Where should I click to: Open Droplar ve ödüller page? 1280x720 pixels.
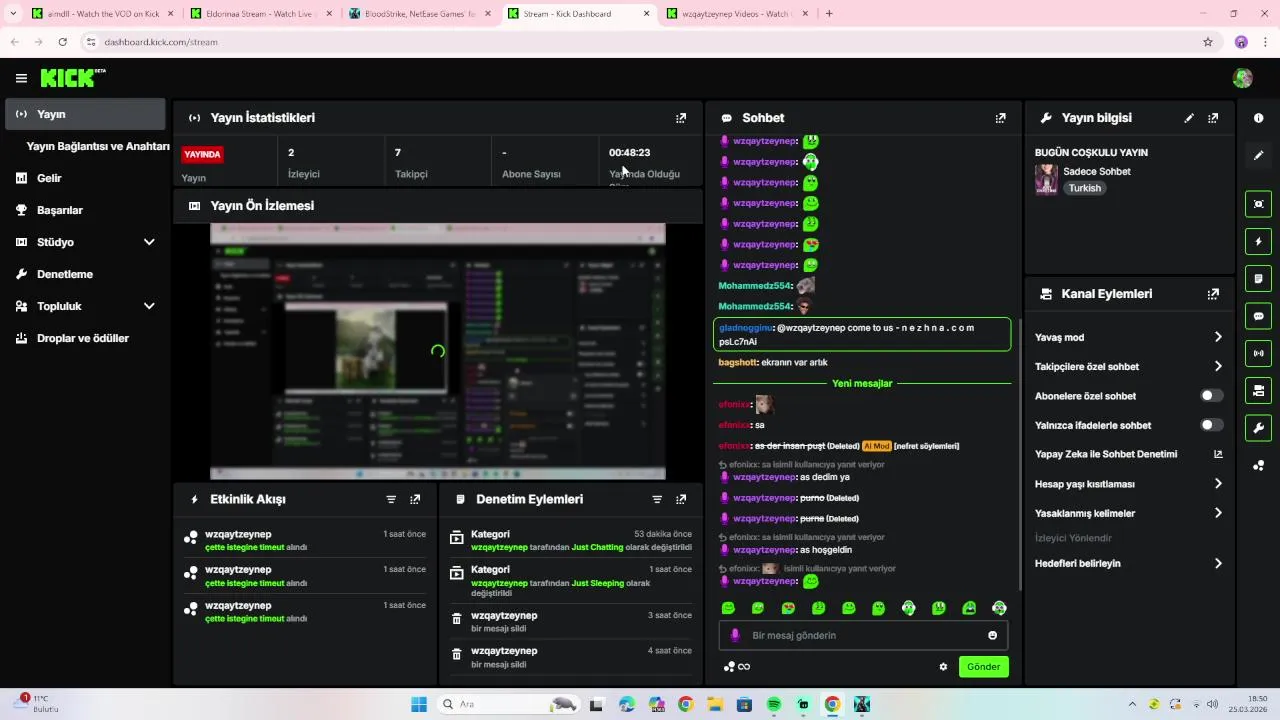point(85,338)
